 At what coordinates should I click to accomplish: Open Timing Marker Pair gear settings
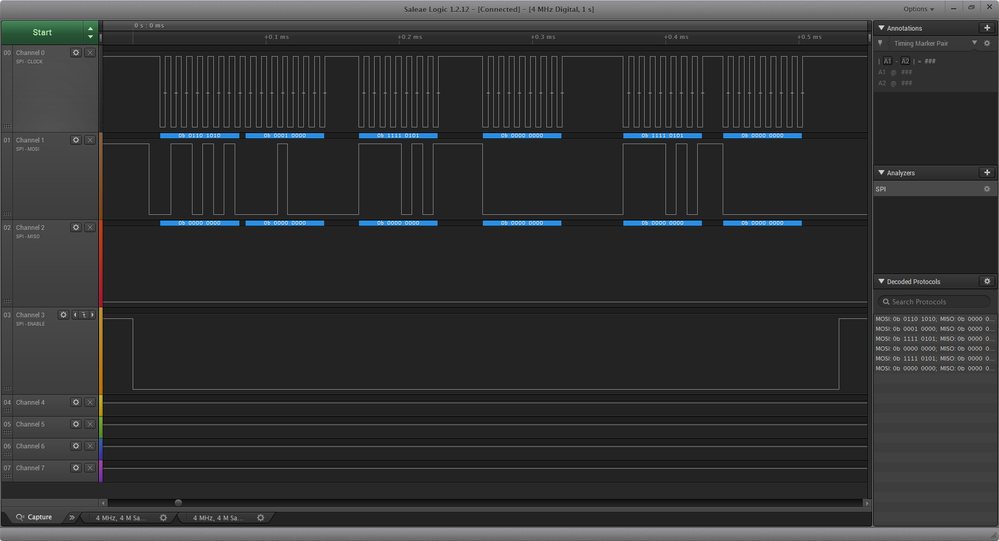[x=987, y=43]
